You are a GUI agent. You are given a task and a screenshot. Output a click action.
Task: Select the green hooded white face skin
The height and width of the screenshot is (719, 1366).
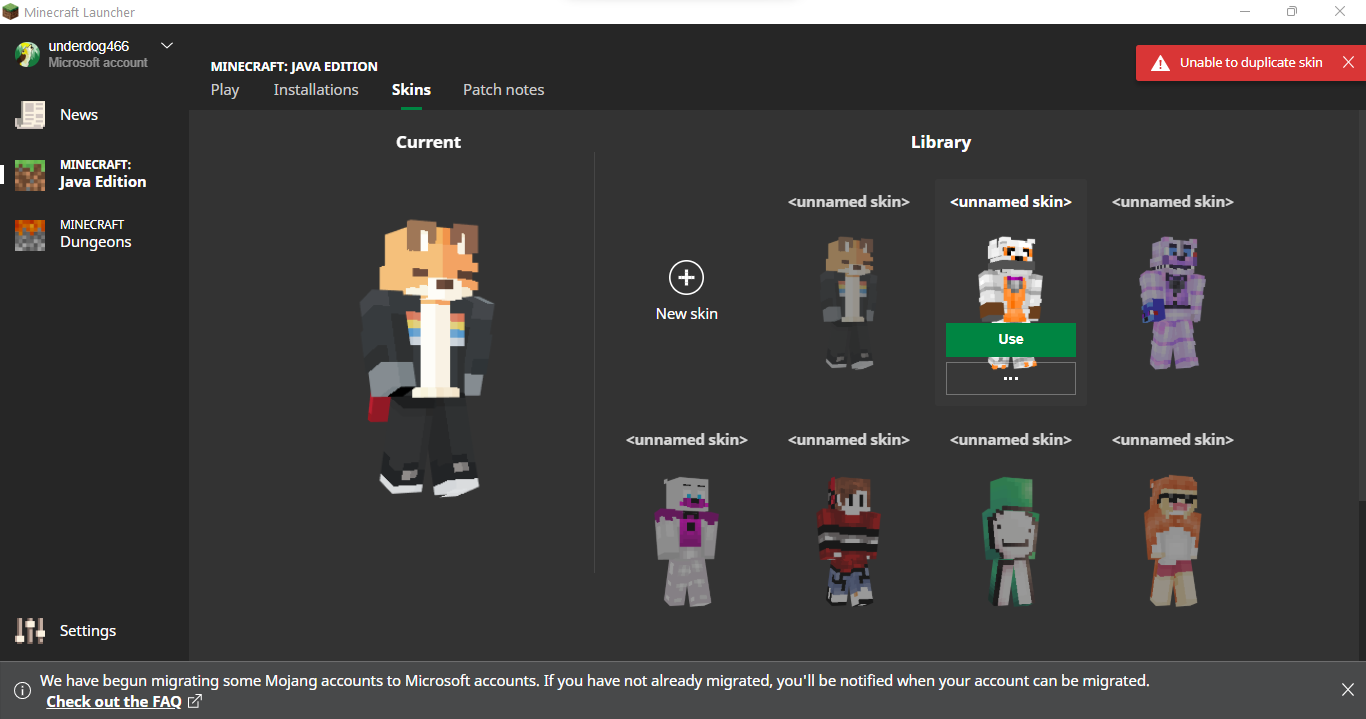point(1011,540)
